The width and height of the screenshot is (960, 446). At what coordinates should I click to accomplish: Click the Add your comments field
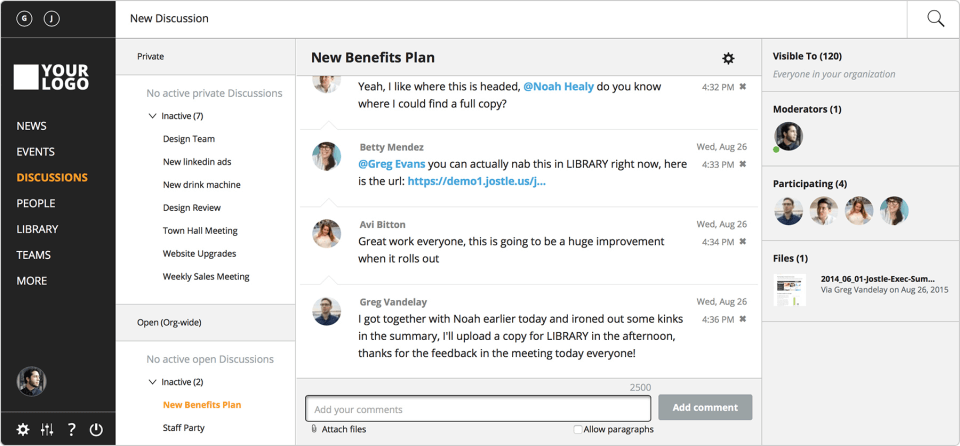pyautogui.click(x=478, y=409)
